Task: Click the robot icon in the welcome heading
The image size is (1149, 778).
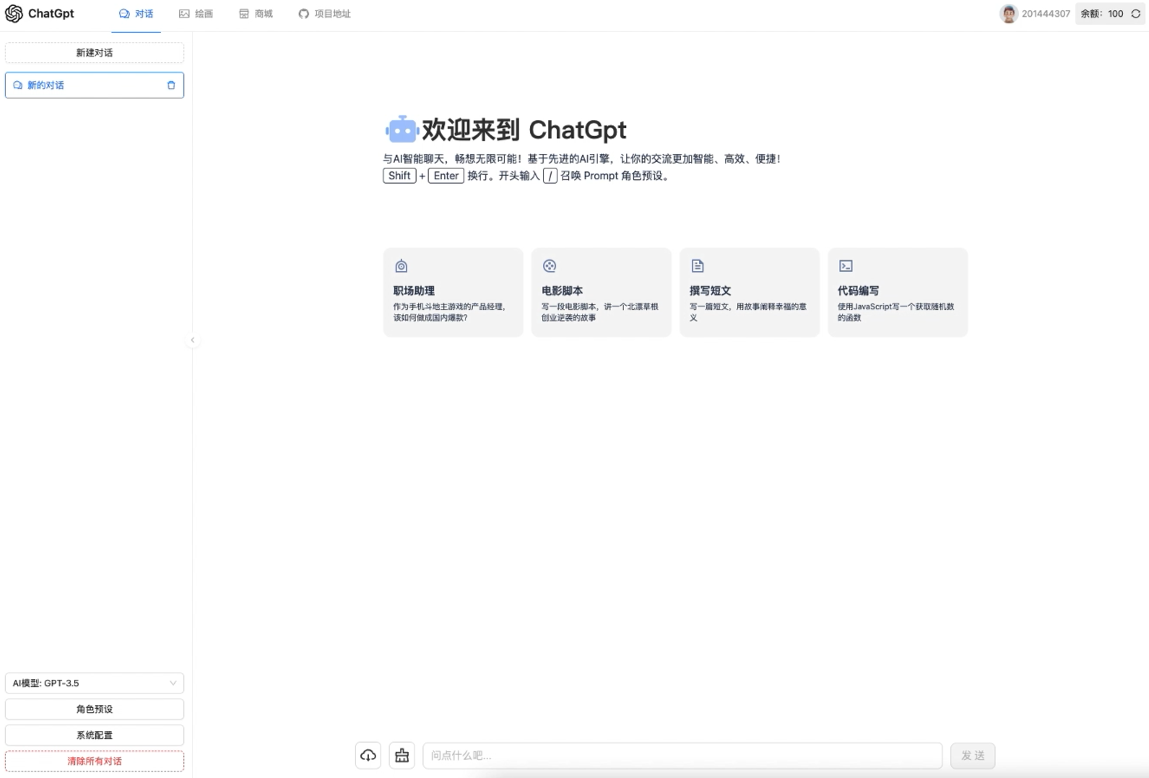Action: click(401, 129)
